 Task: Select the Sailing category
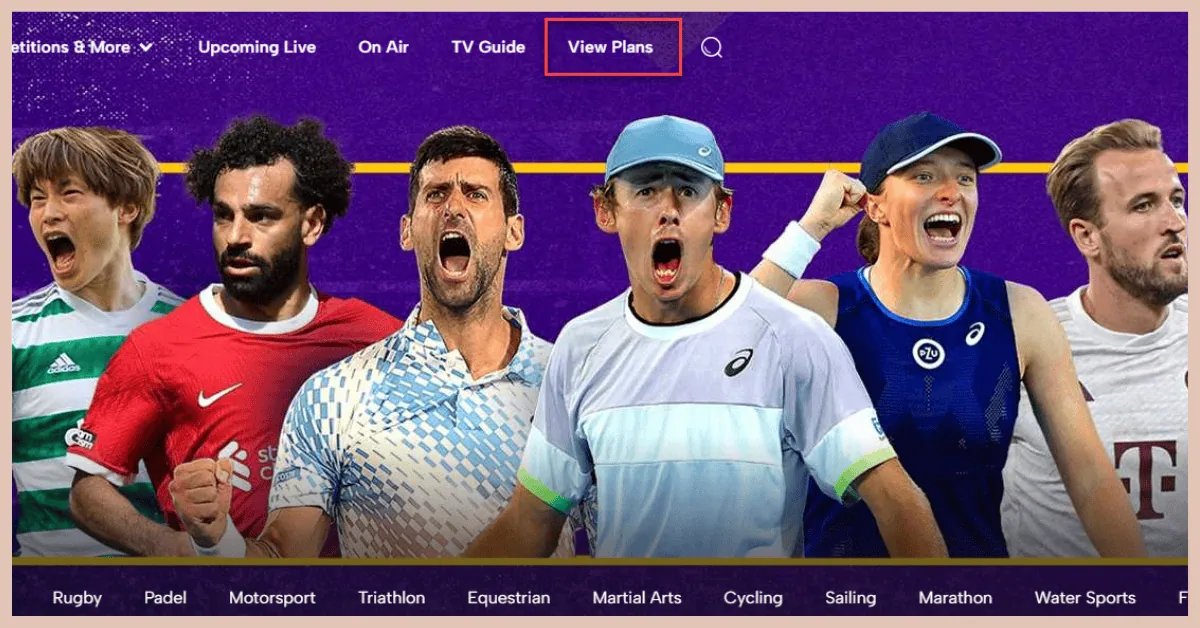pyautogui.click(x=851, y=598)
